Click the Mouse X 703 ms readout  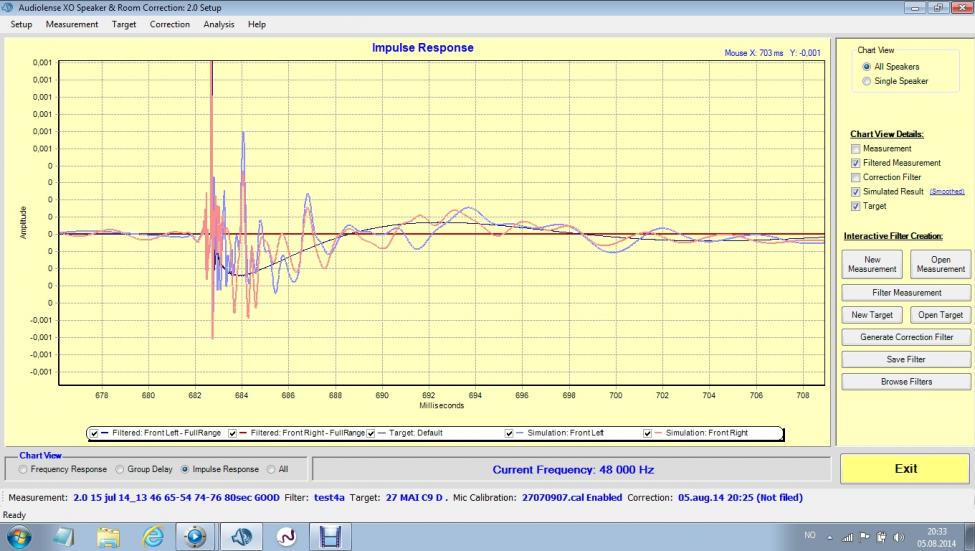coord(754,53)
